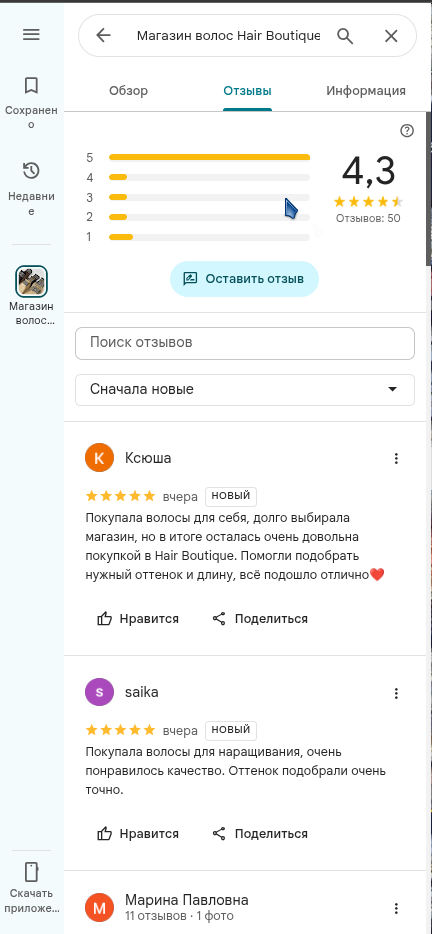The image size is (432, 934).
Task: Open Сохранено saved places
Action: 31,102
